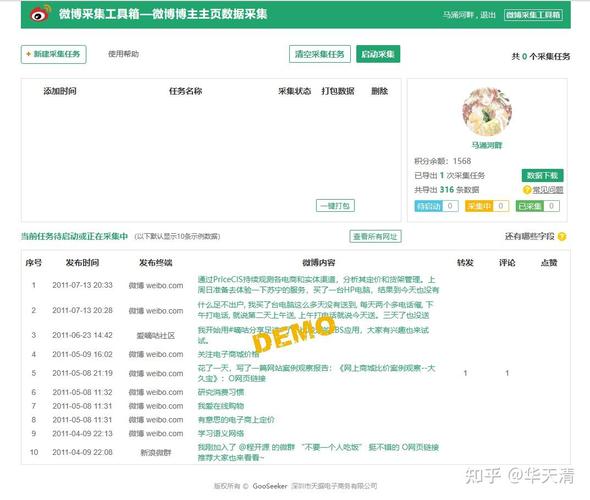Open row 8 post 有意思的电子商上定价
590x500 pixels.
click(x=236, y=420)
